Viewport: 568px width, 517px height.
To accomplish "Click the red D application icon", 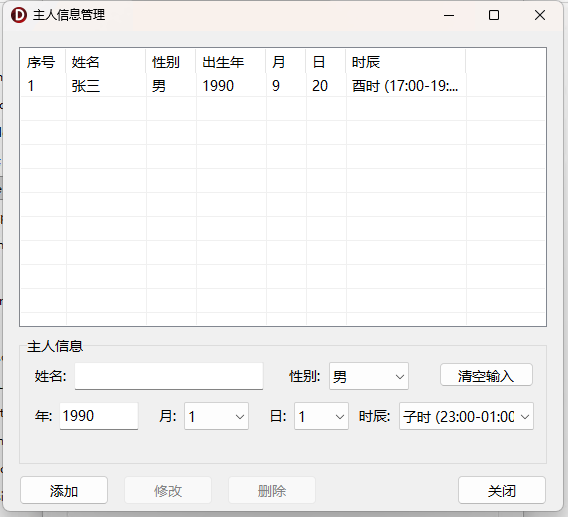I will tap(19, 15).
